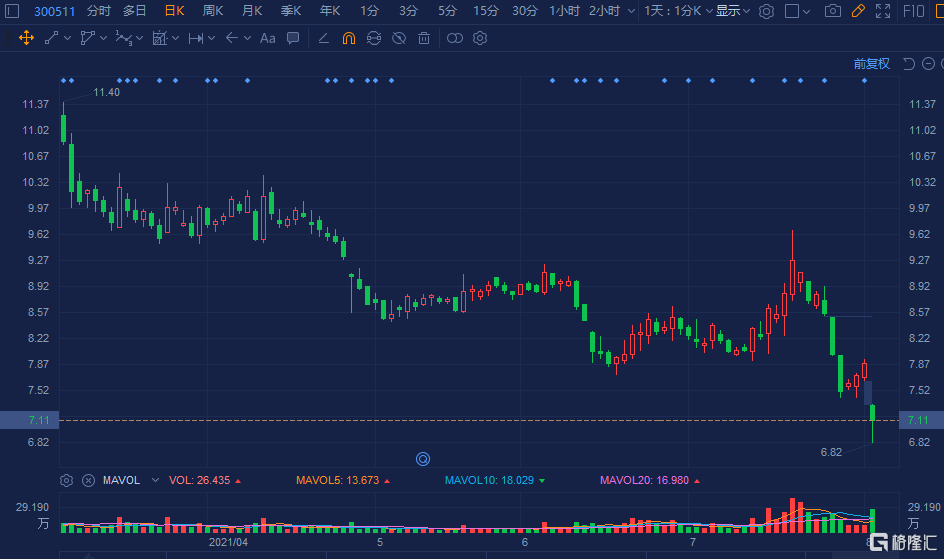Open MAVOL indicator settings gear
944x559 pixels.
(67, 480)
